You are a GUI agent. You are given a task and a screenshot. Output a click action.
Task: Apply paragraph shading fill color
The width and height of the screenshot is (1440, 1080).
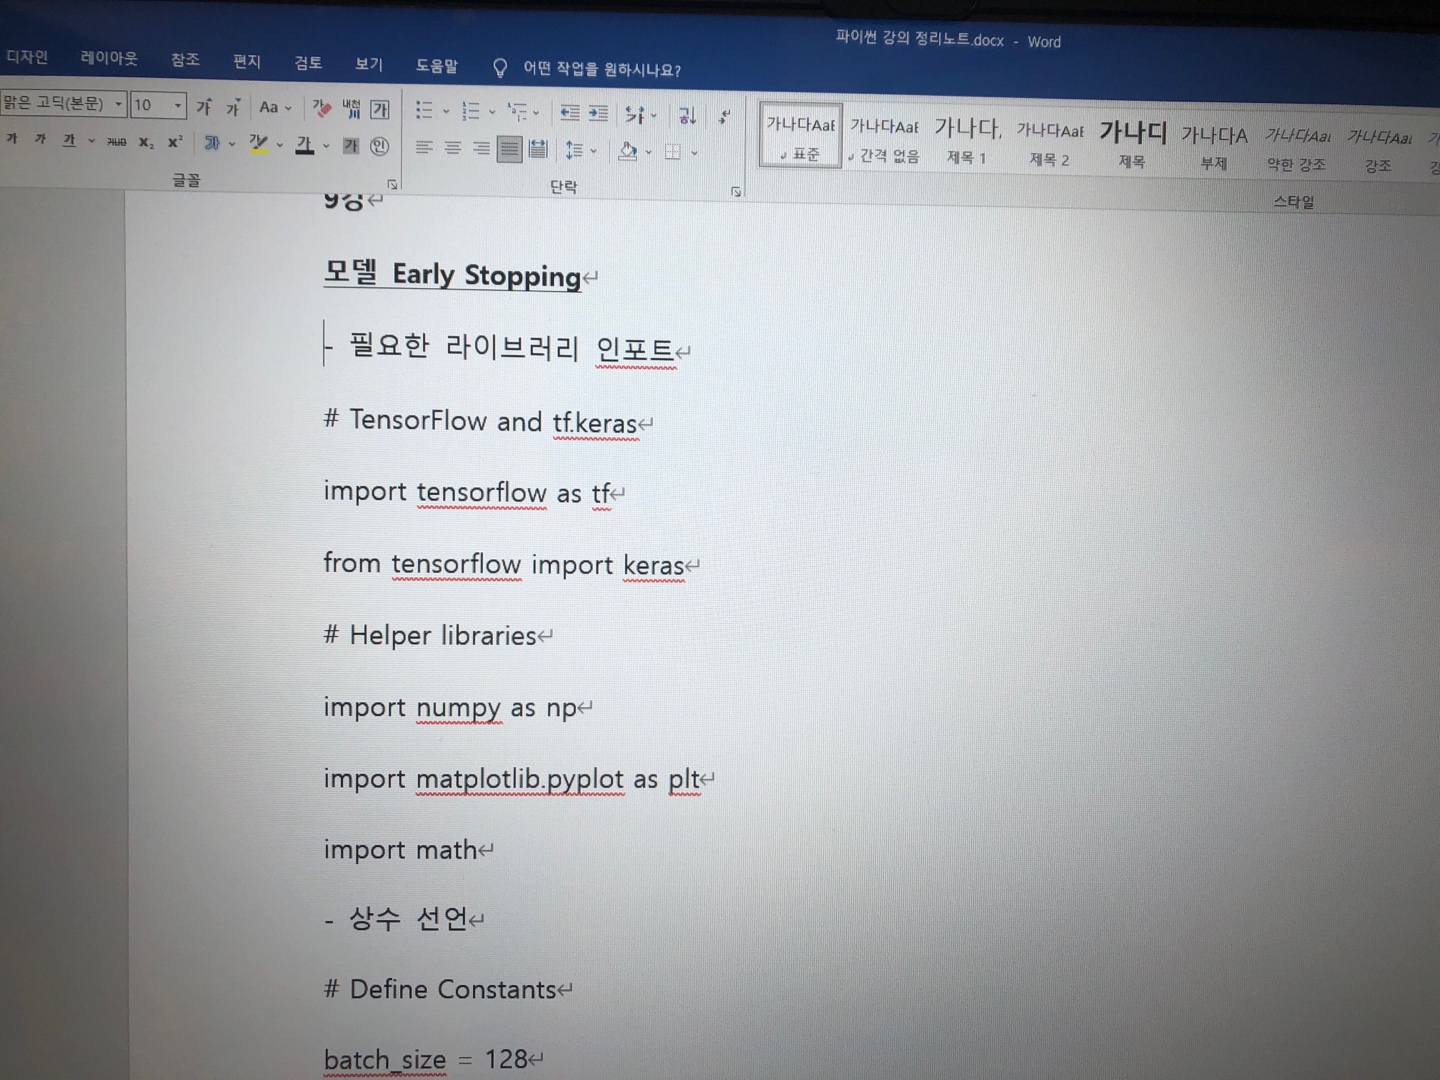tap(628, 152)
